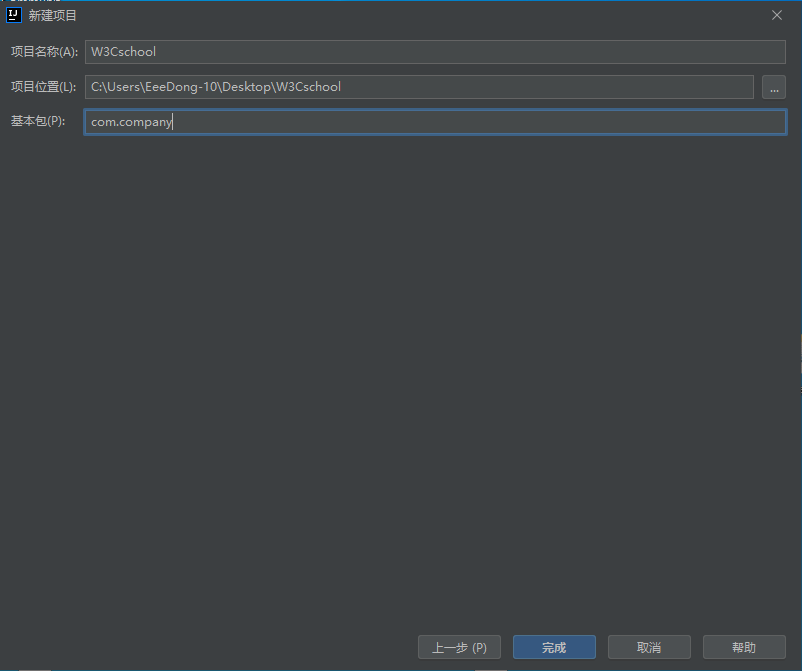Click the blank area of the dialog body
The height and width of the screenshot is (671, 802).
point(400,380)
